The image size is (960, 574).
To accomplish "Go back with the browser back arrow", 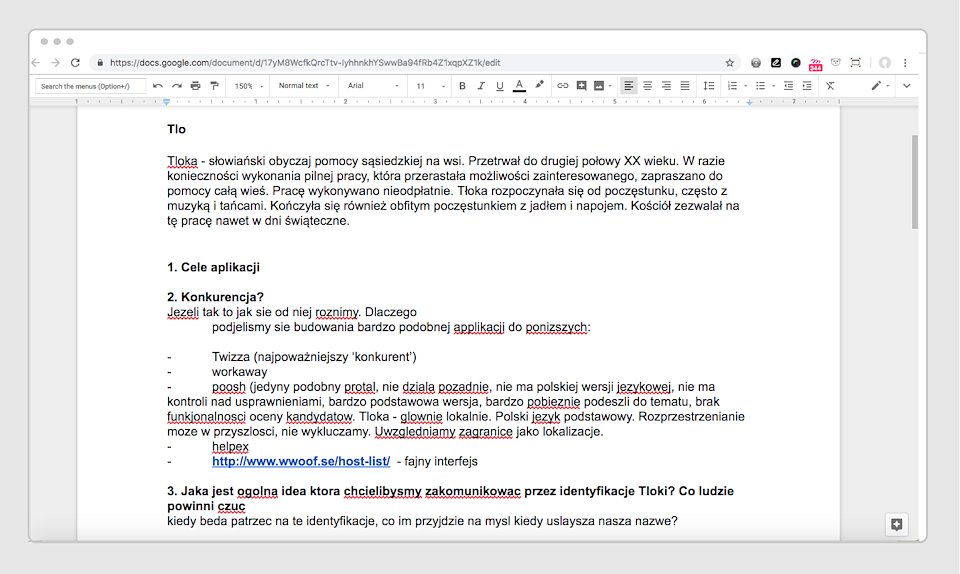I will pyautogui.click(x=36, y=62).
